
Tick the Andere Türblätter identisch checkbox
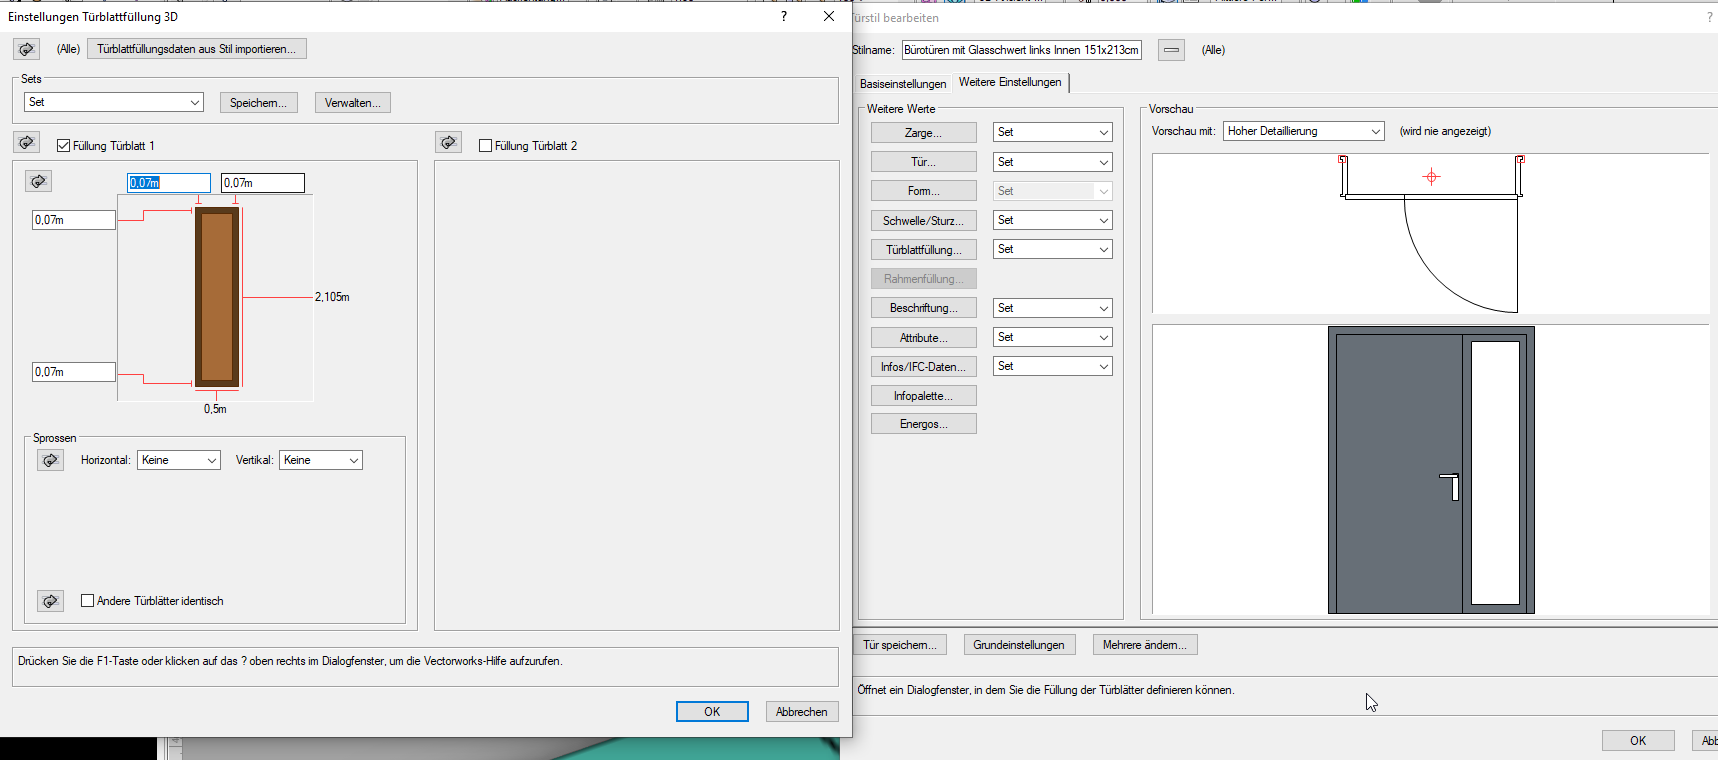click(x=88, y=601)
